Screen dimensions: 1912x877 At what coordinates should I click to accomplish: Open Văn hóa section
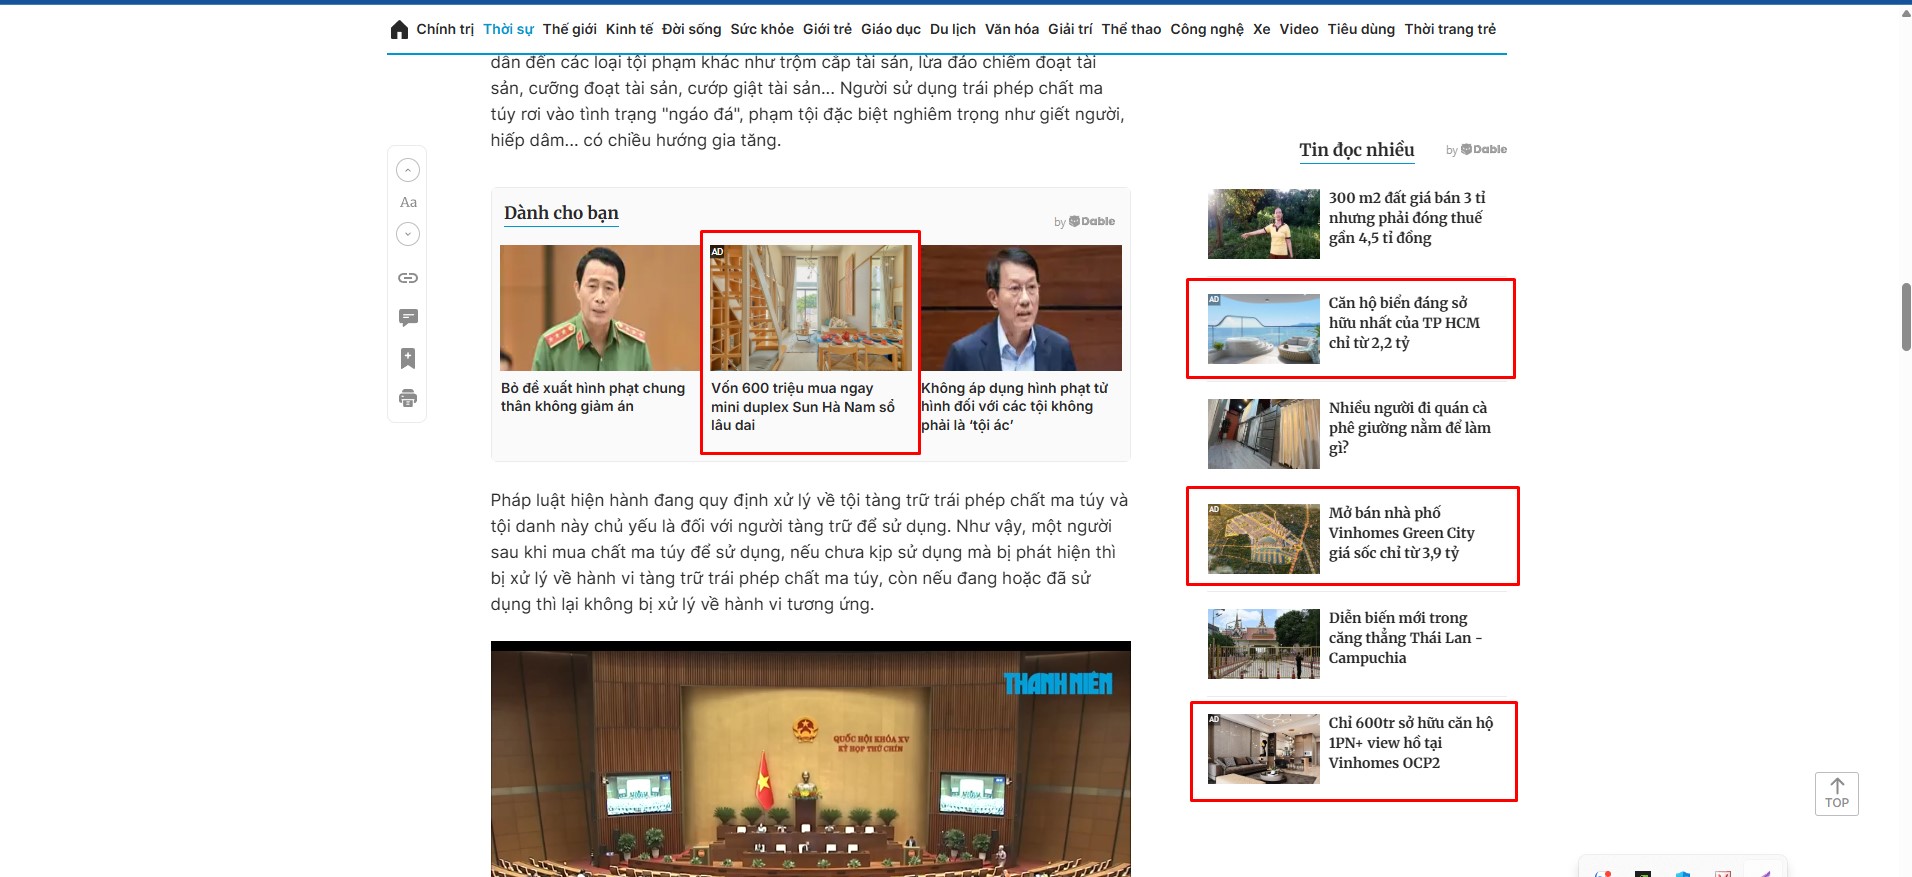point(1012,29)
